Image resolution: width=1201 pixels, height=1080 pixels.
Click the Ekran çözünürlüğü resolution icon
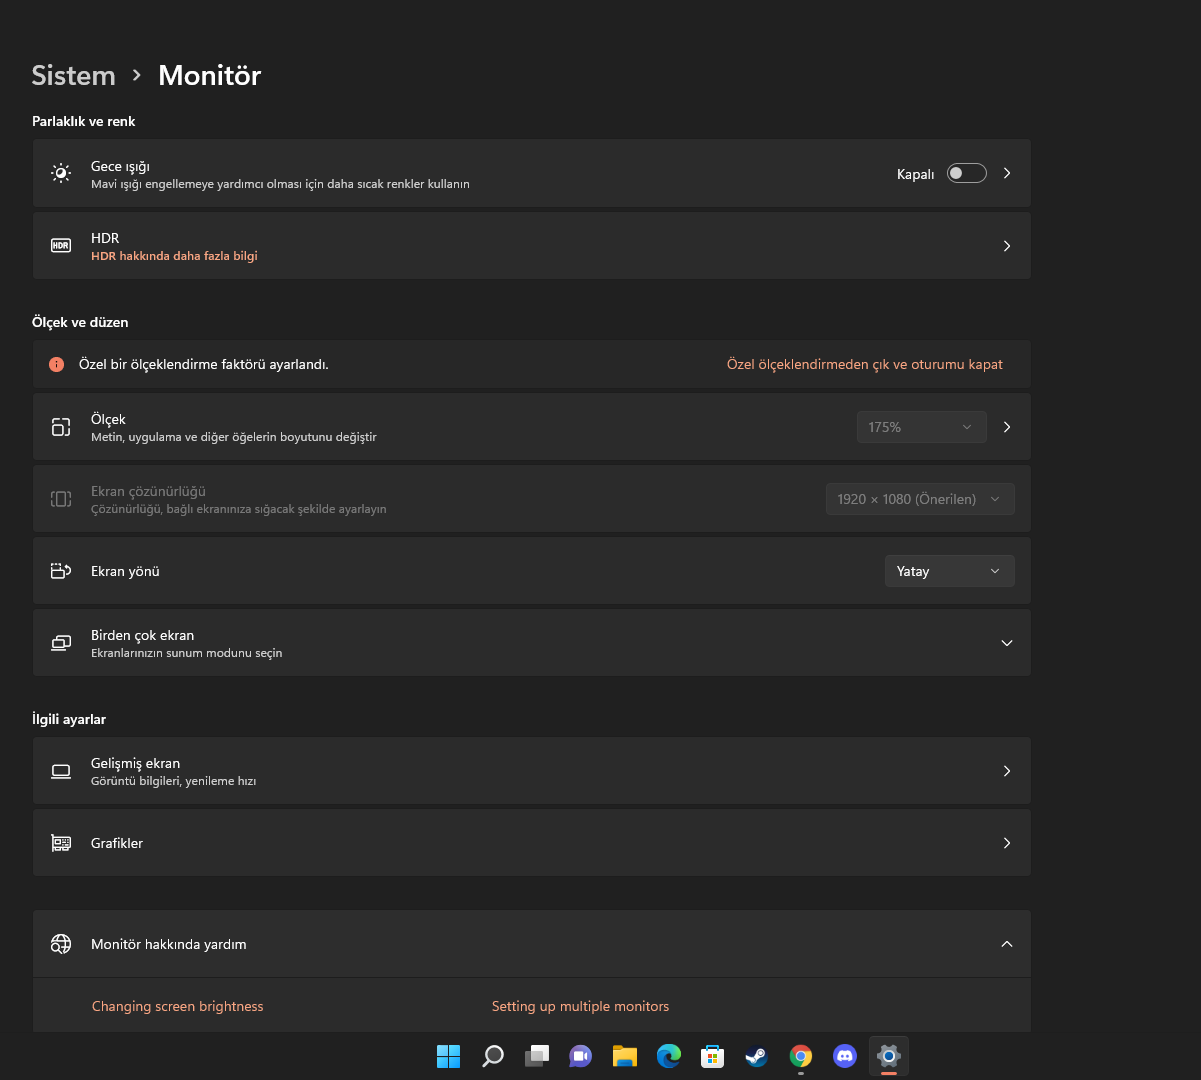61,499
